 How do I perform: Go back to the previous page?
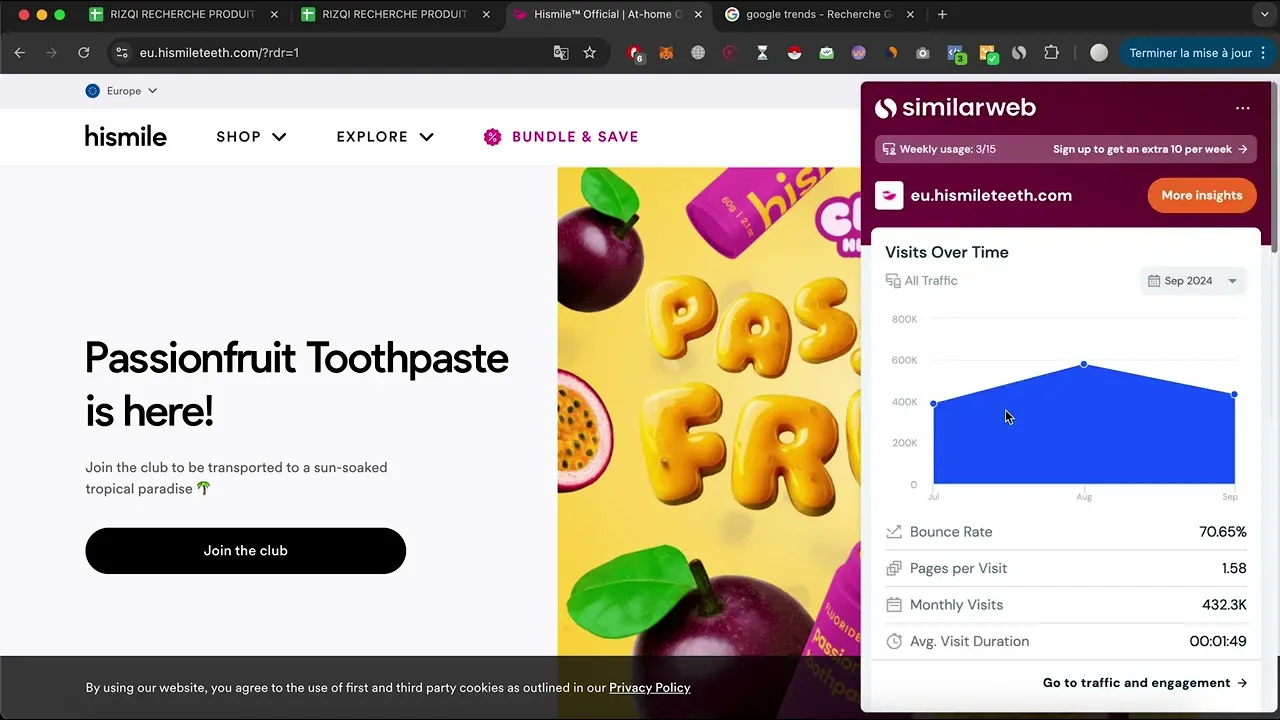click(x=20, y=53)
